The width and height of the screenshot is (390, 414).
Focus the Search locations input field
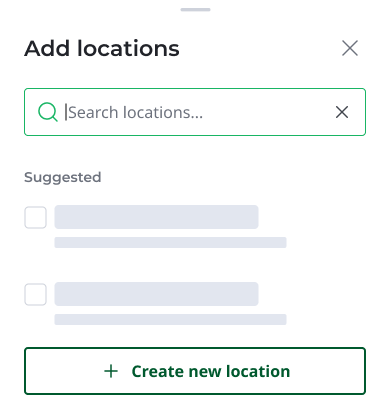pos(195,112)
